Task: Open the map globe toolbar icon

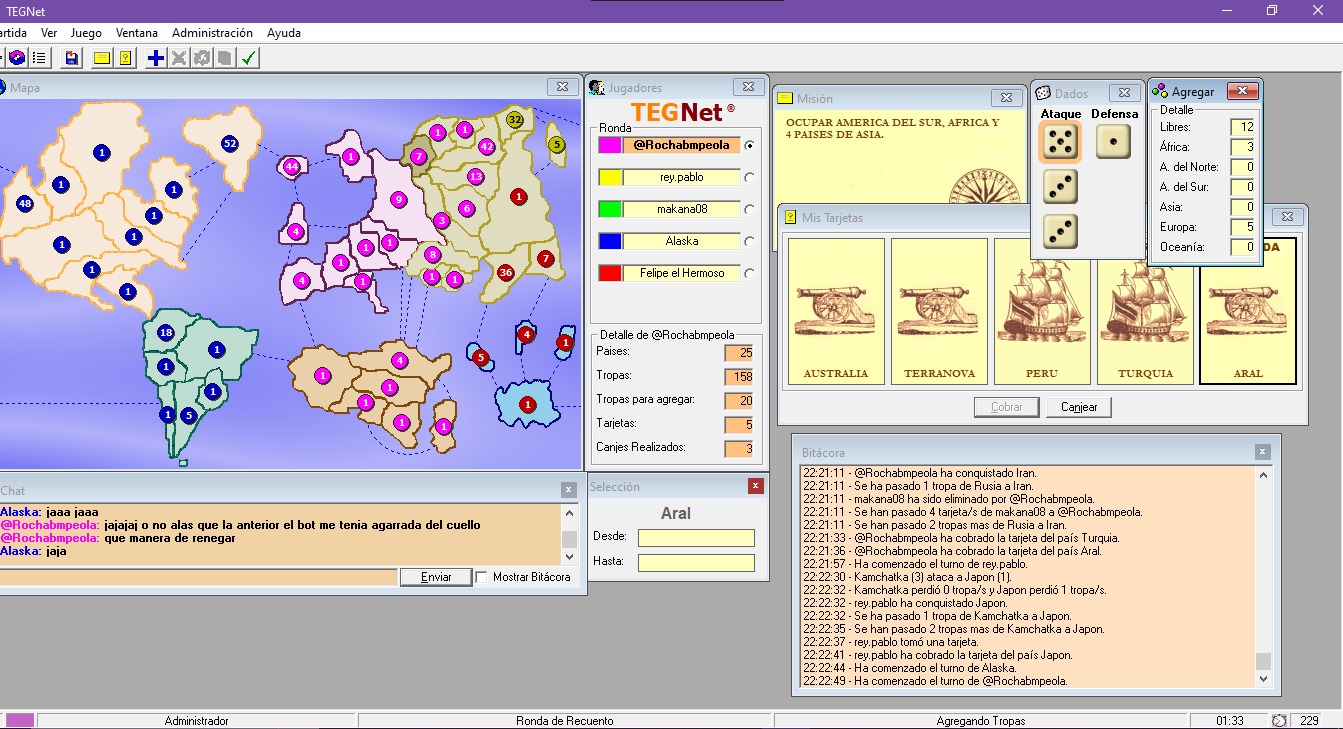Action: (17, 58)
